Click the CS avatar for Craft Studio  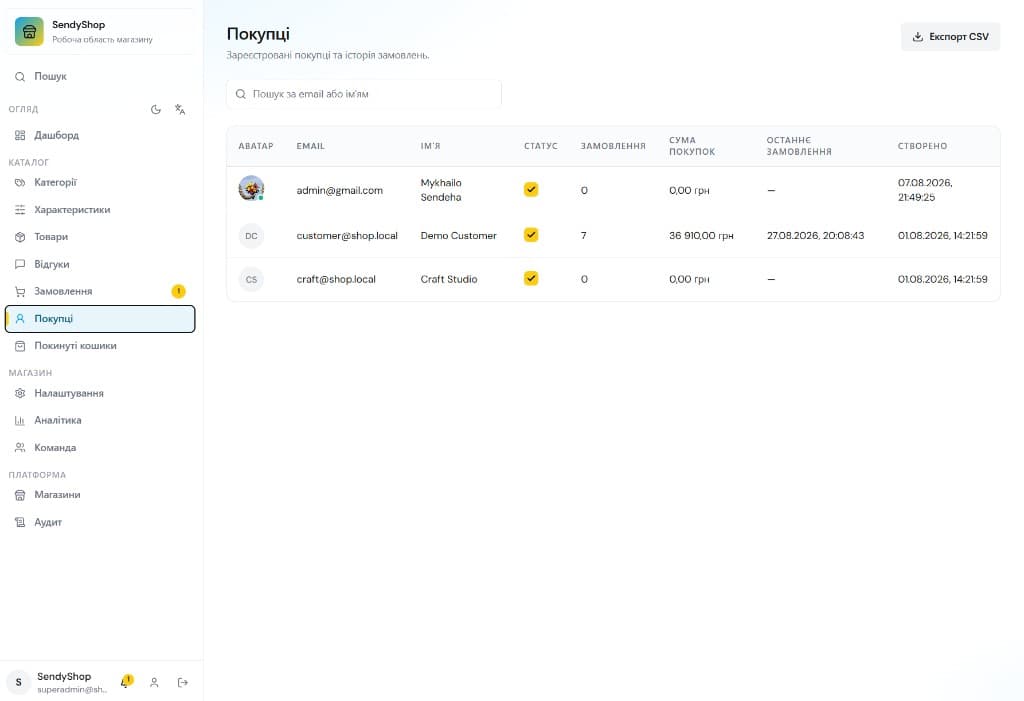point(251,280)
